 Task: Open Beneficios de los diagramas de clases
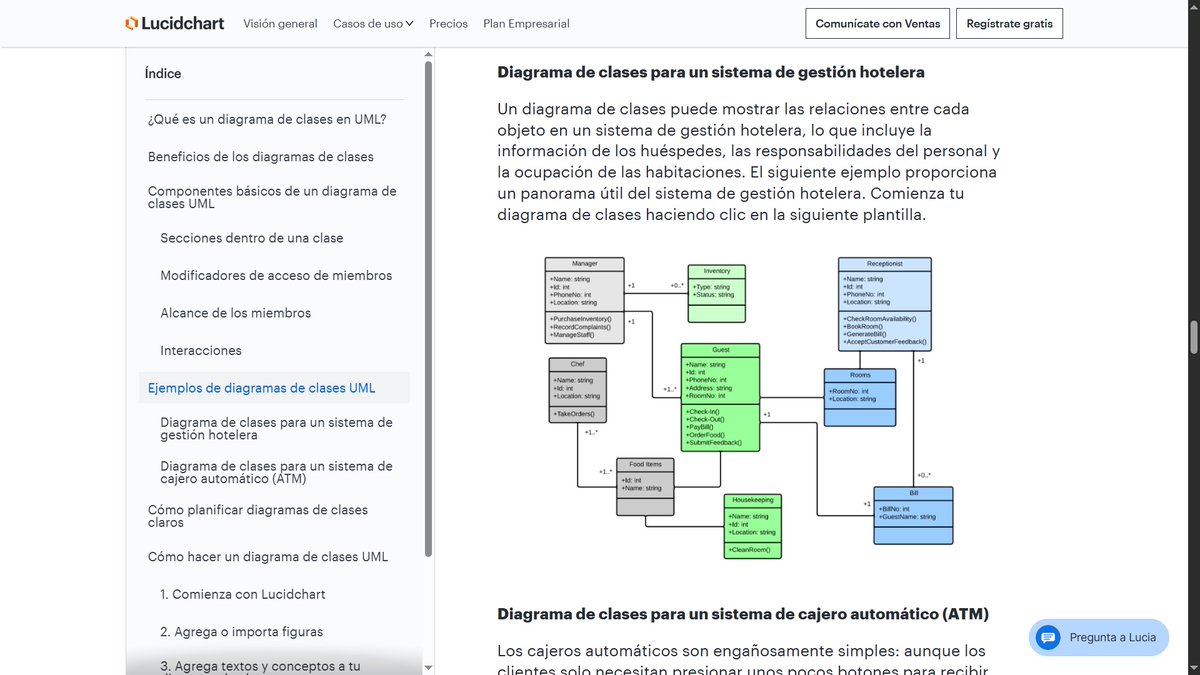click(261, 156)
